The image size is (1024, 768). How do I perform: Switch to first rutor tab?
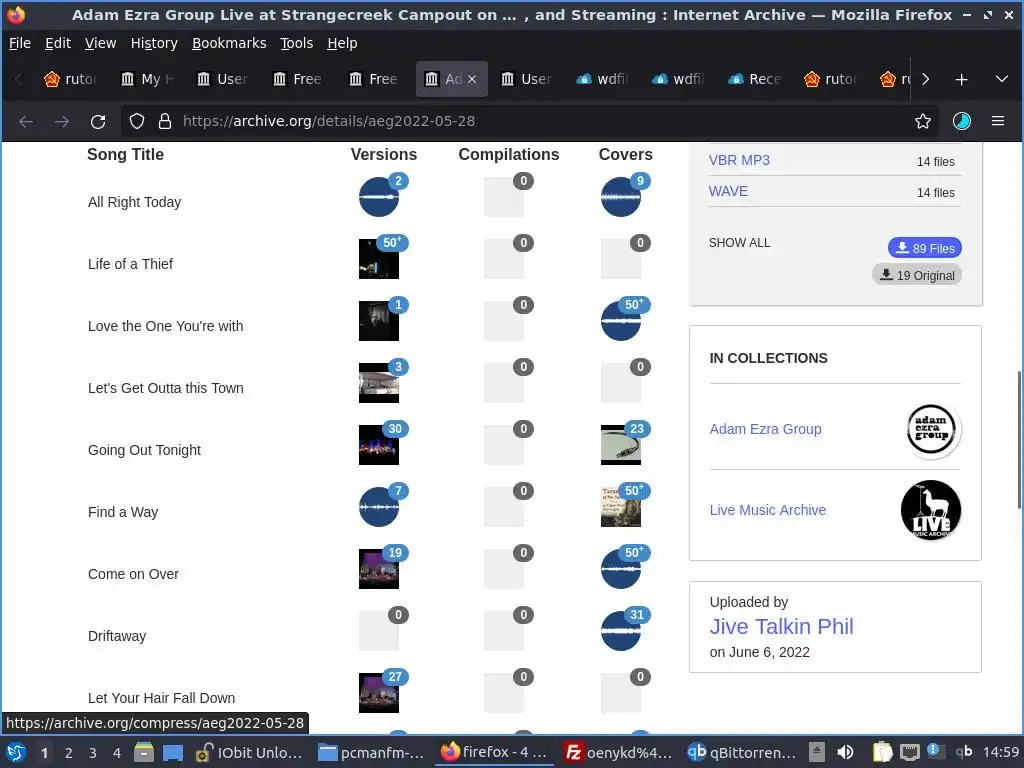pos(71,79)
